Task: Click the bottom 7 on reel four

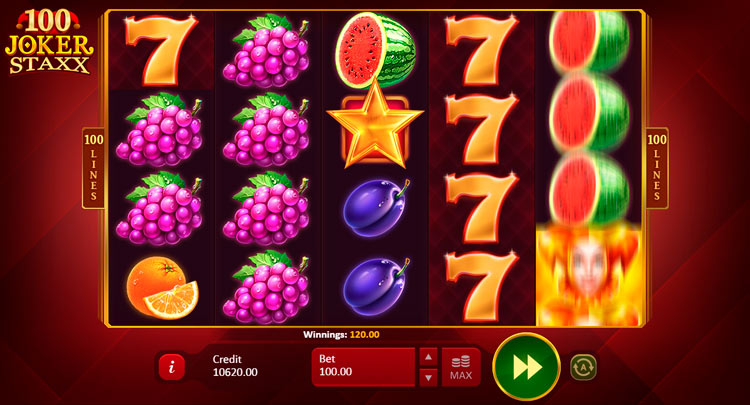Action: point(482,286)
